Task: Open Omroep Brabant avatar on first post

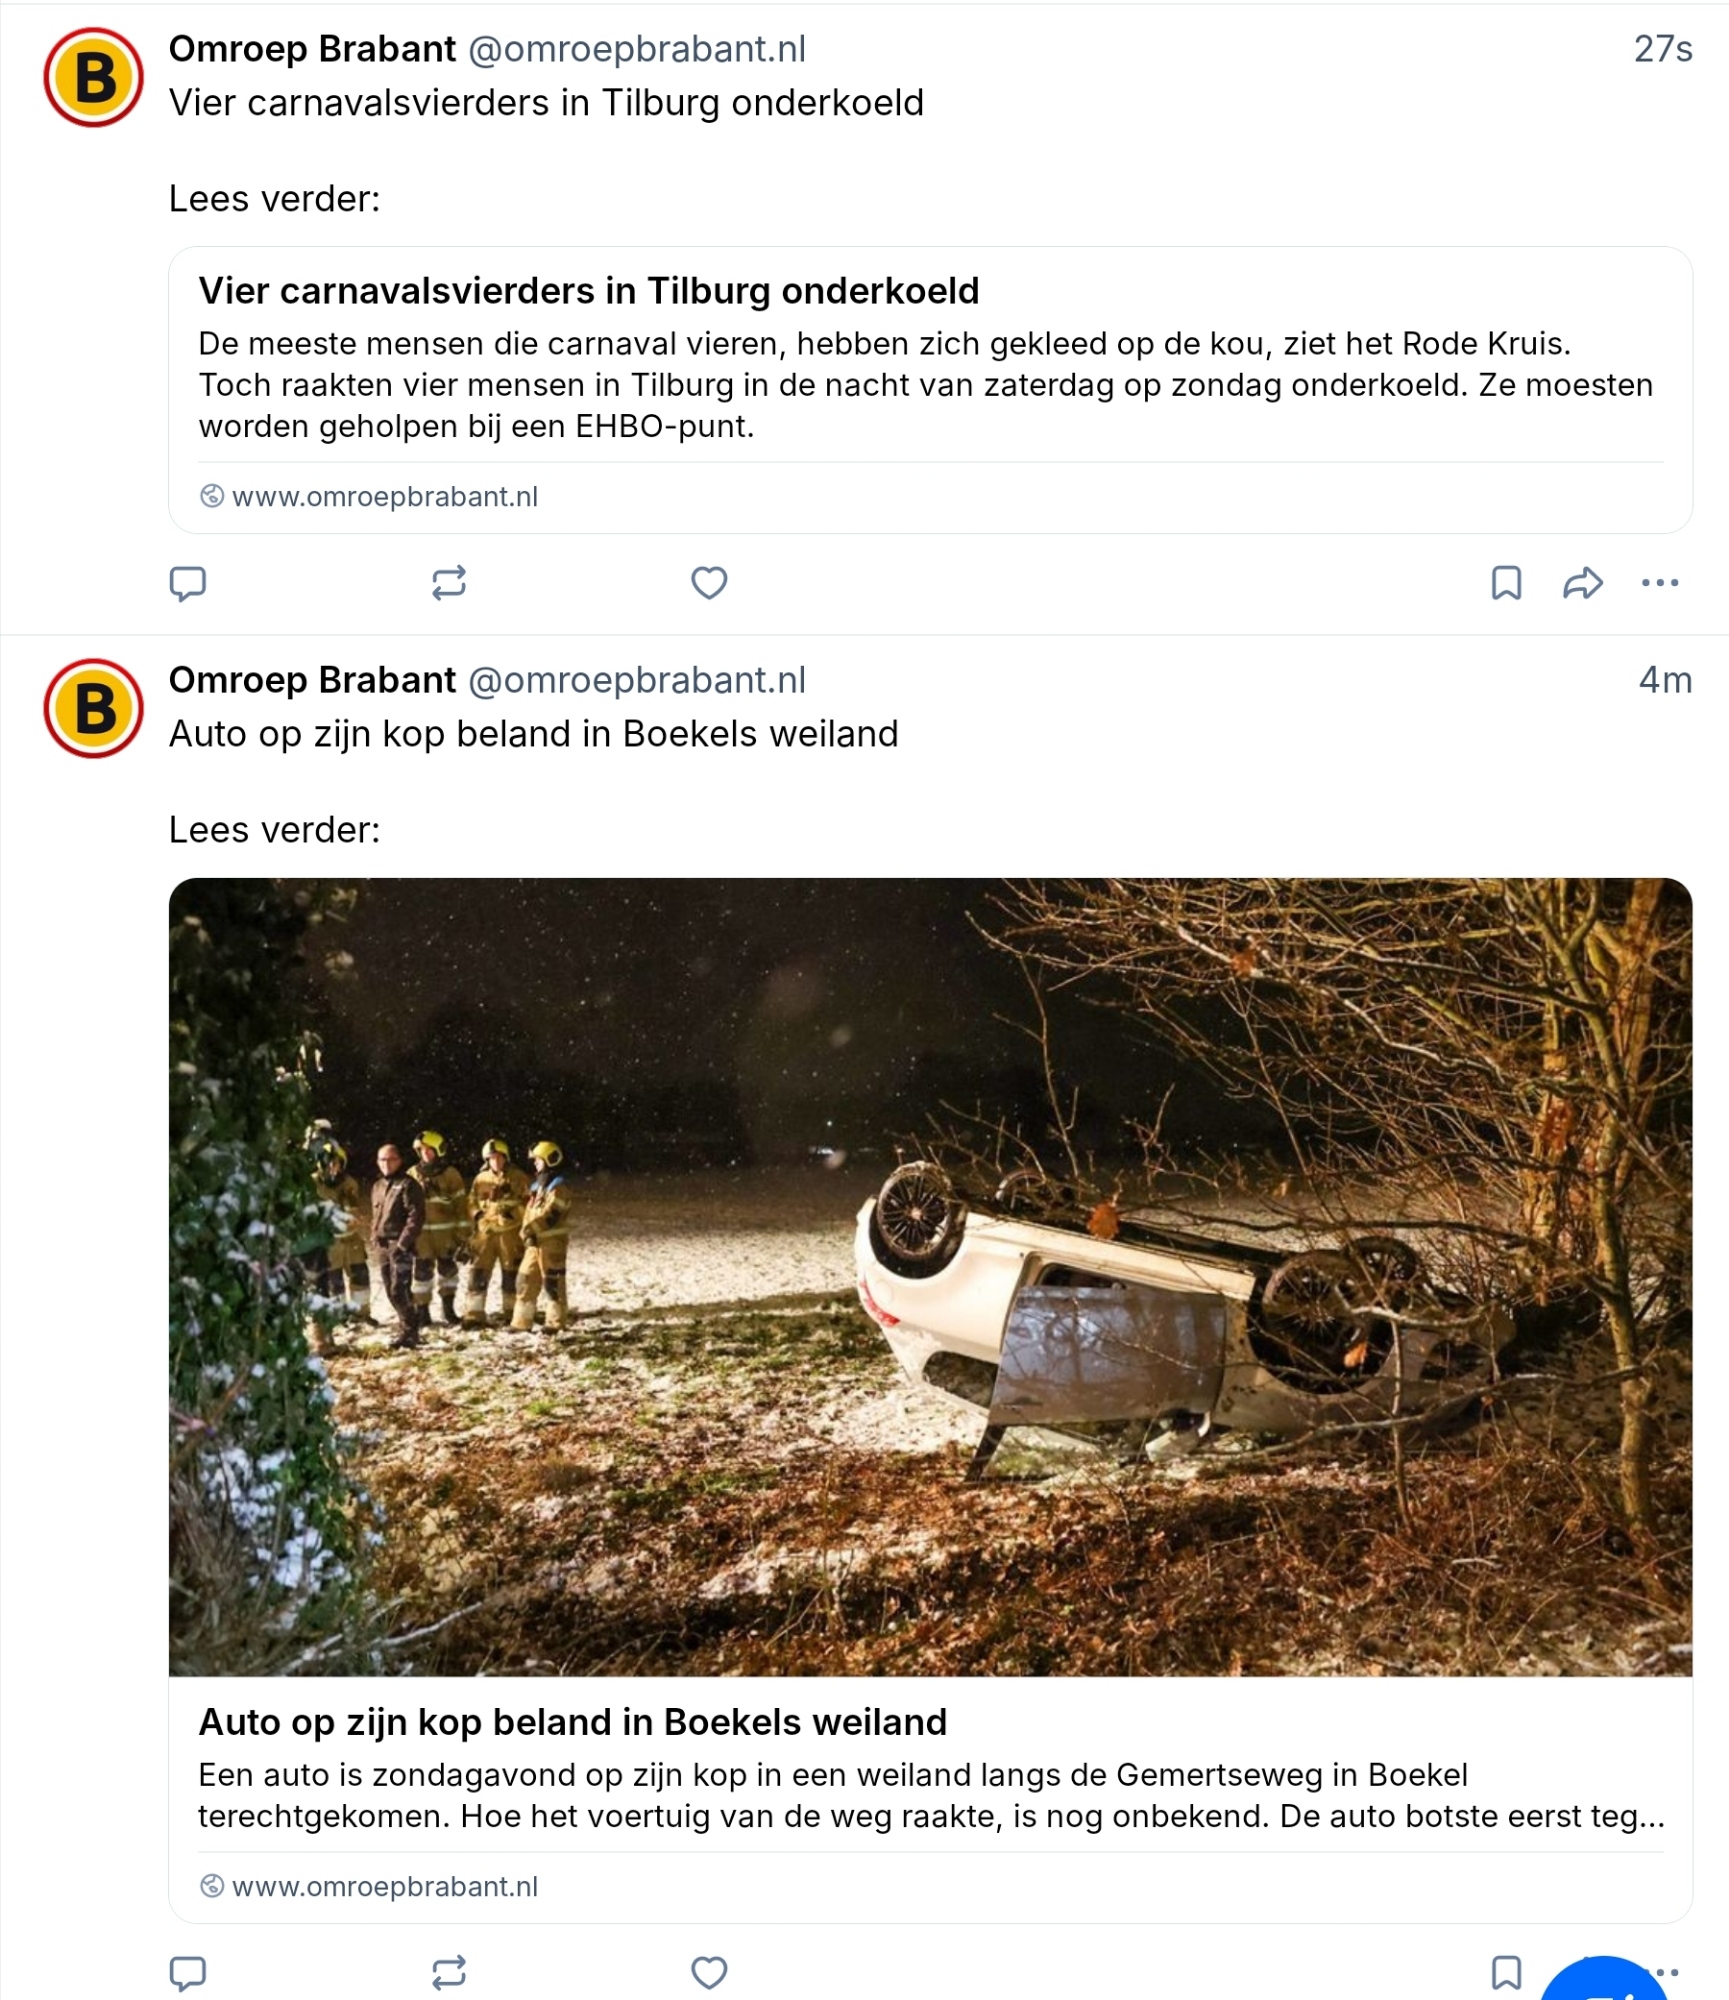Action: (94, 78)
